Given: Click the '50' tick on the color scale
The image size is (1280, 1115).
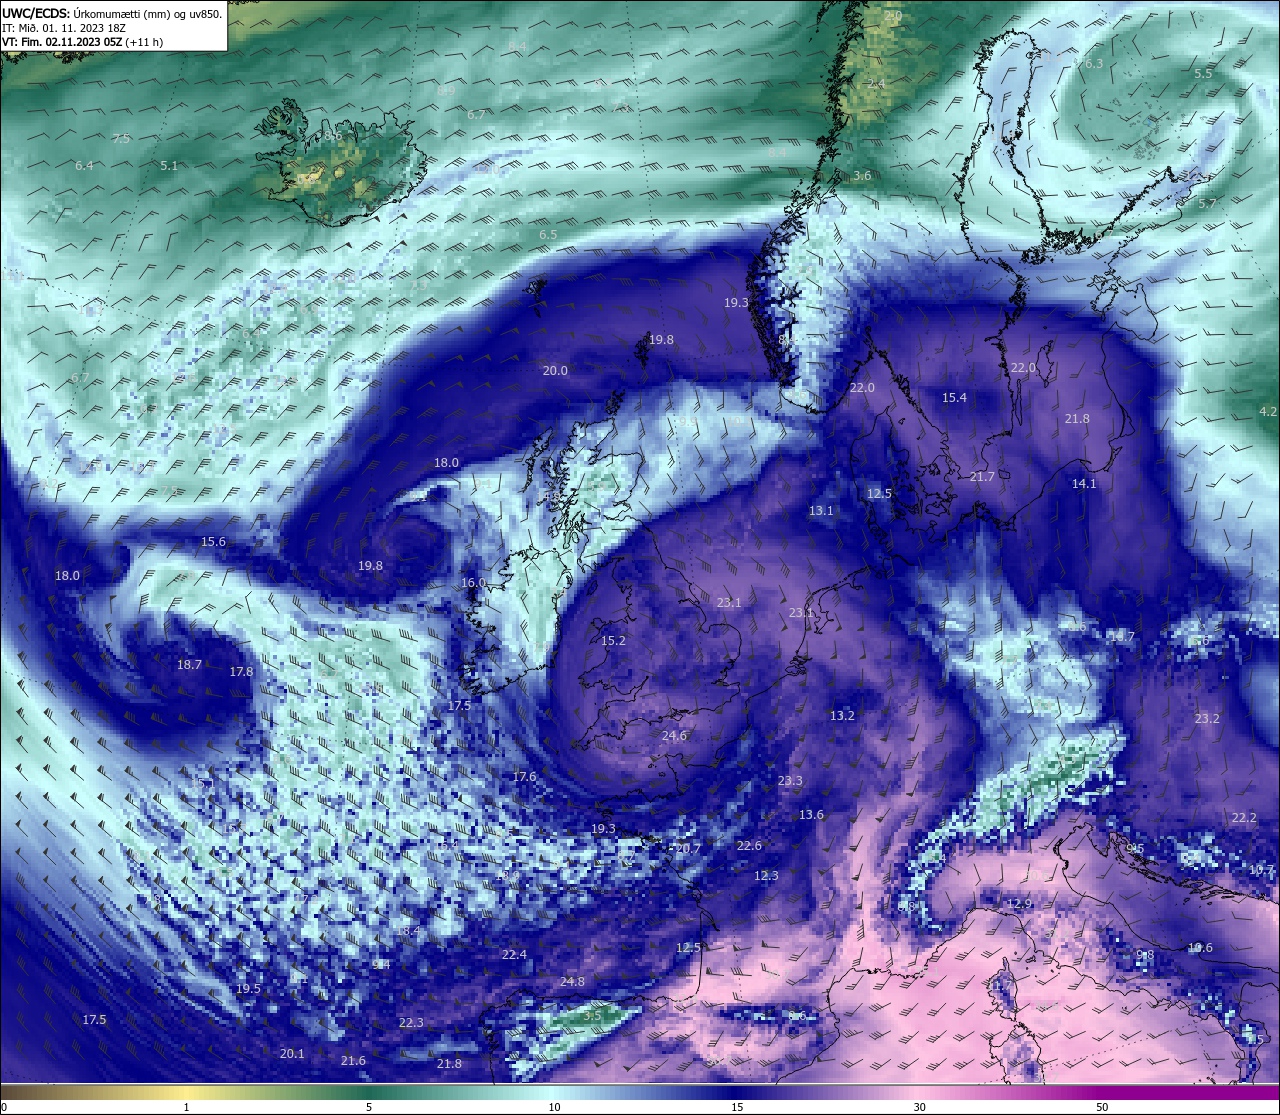Looking at the screenshot, I should [x=1102, y=1107].
